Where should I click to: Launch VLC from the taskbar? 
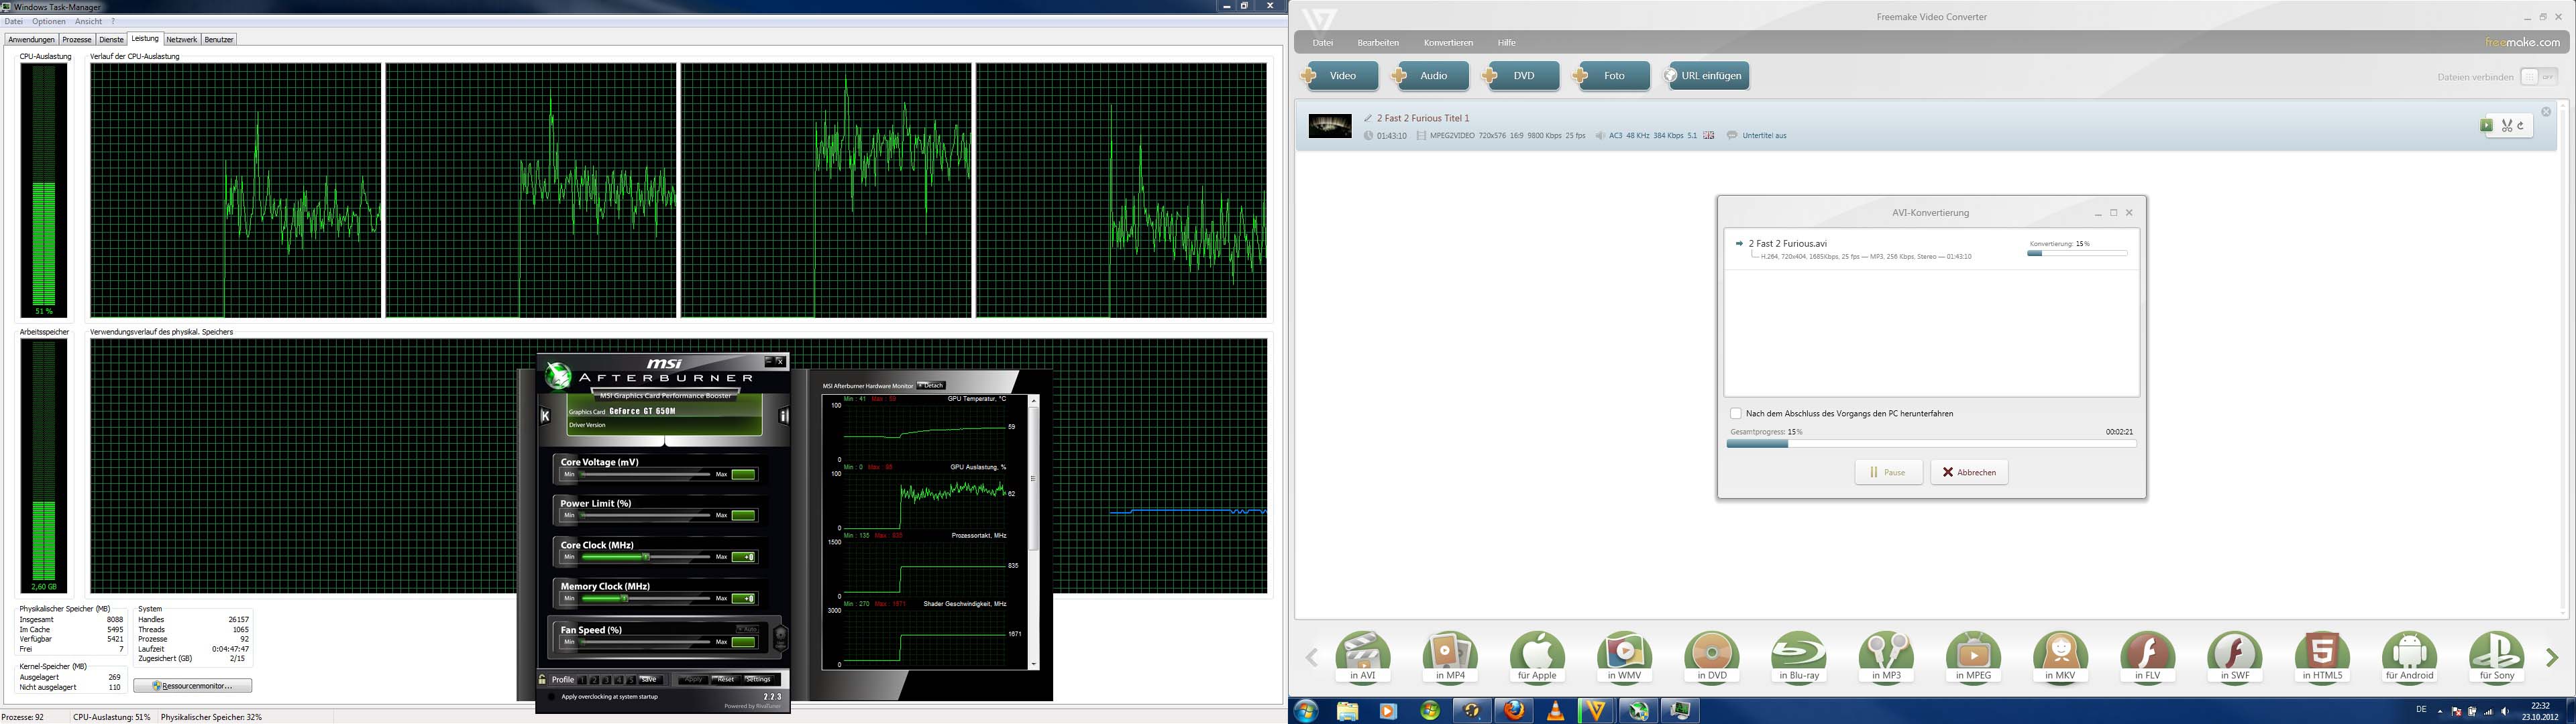(x=1555, y=711)
